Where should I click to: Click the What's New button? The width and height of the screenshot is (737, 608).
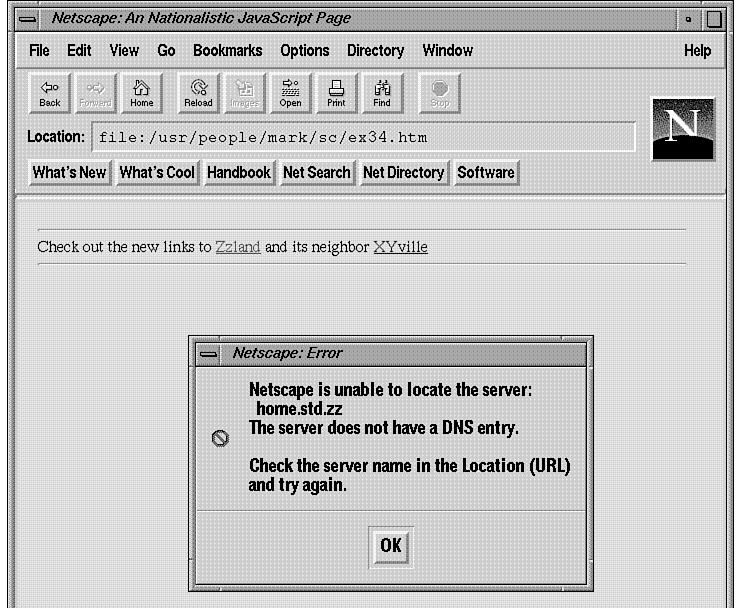click(x=69, y=172)
